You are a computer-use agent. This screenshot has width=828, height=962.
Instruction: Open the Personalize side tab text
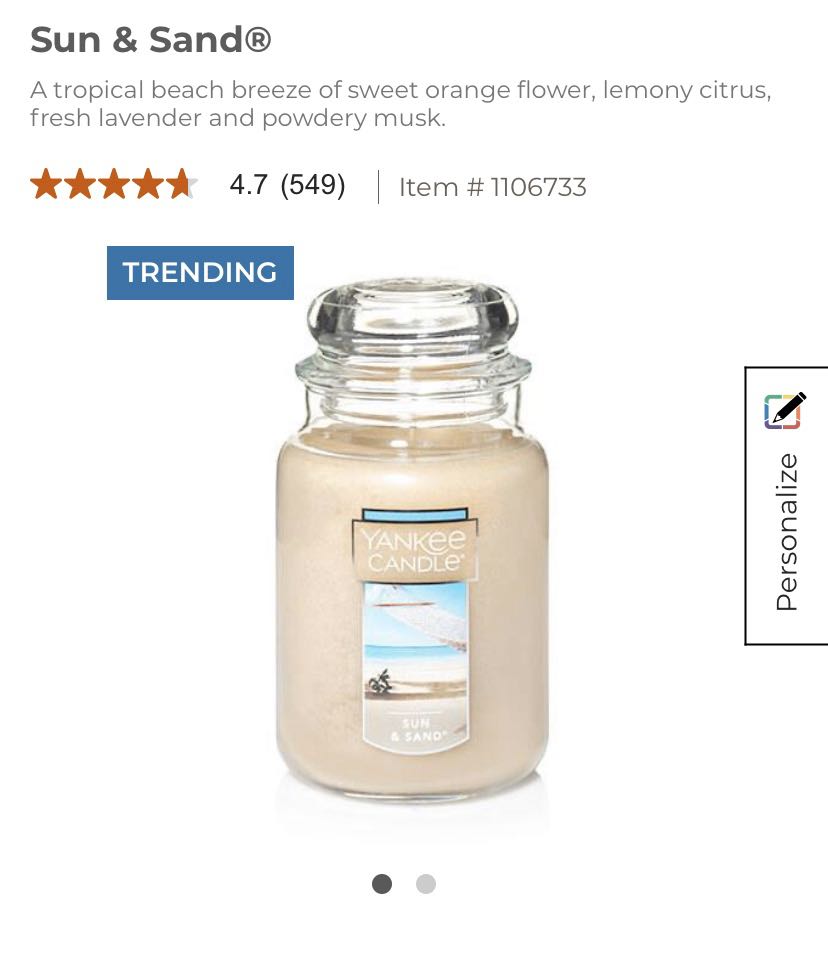[x=787, y=531]
